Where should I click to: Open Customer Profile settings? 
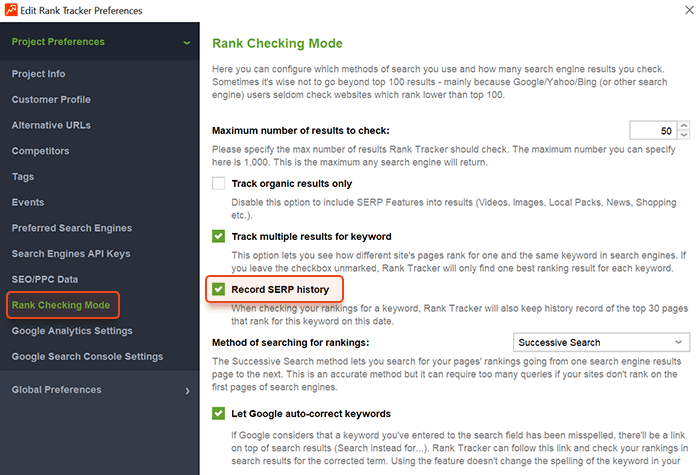(51, 100)
